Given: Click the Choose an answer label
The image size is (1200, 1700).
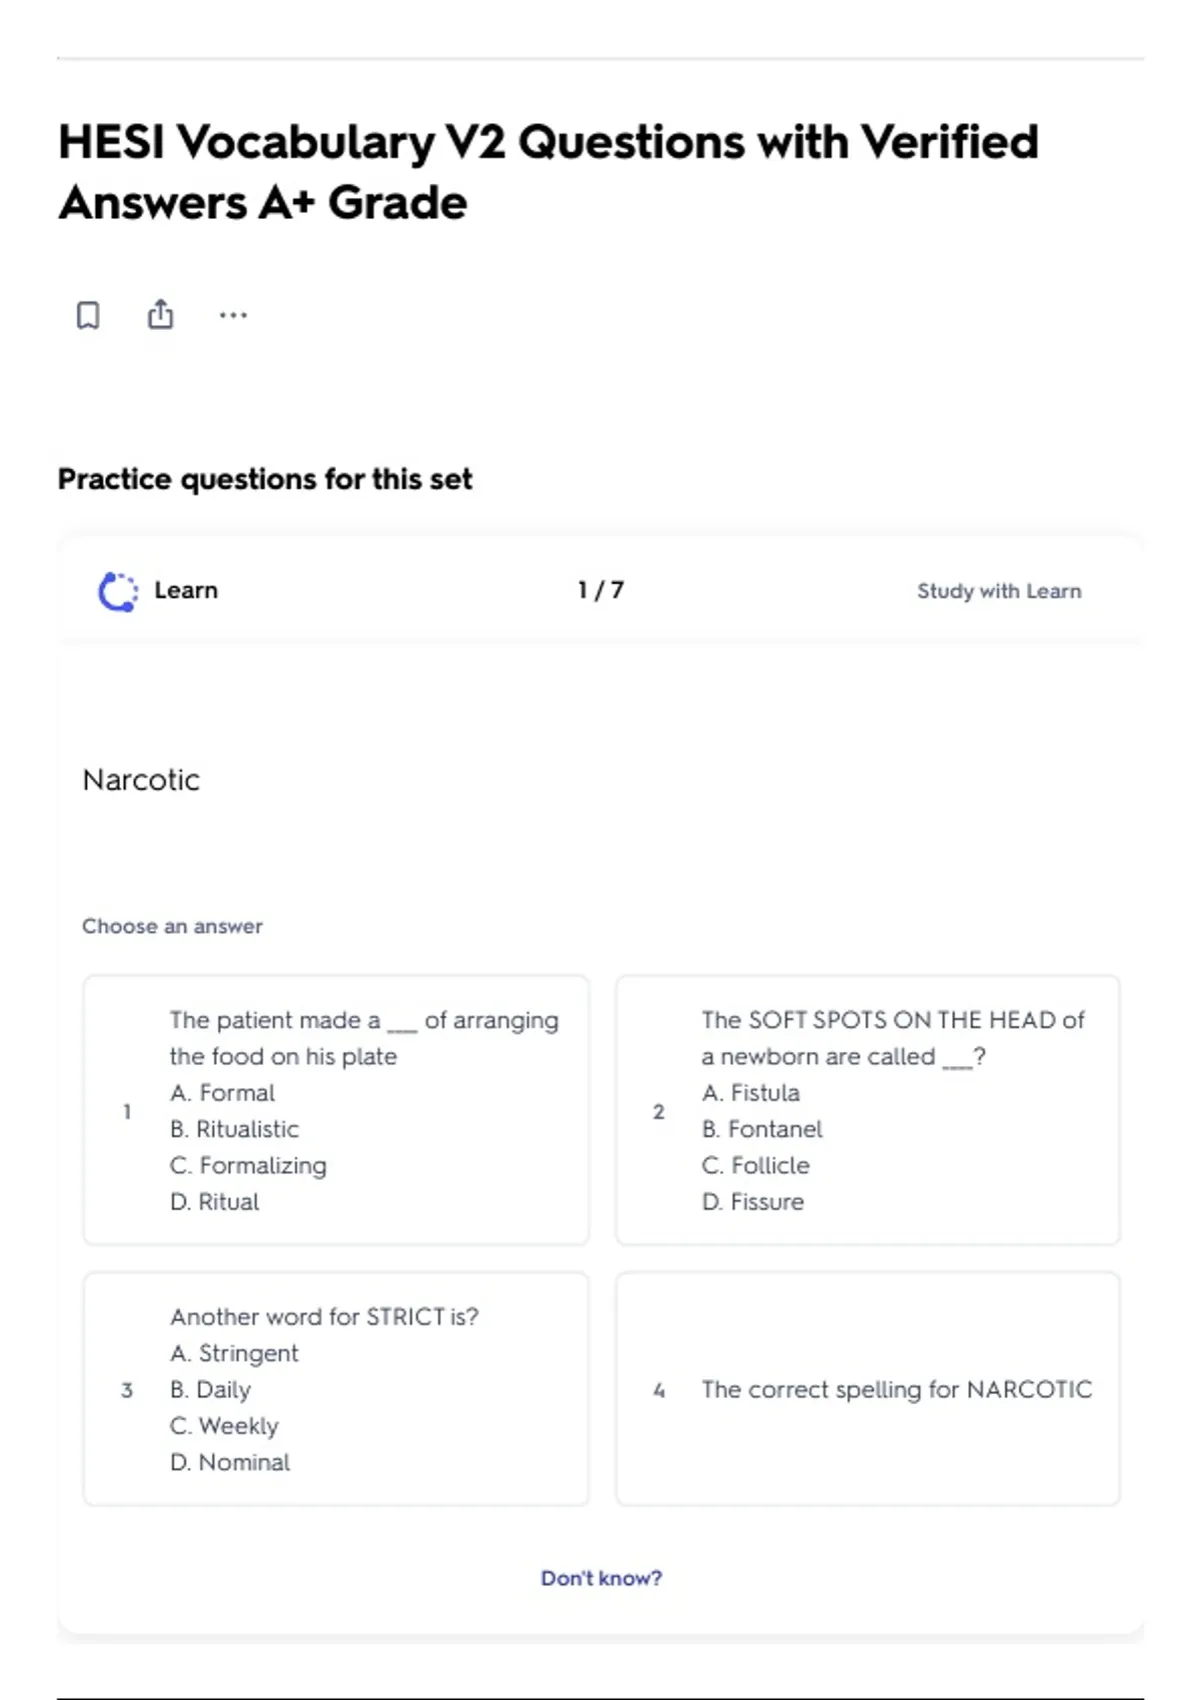Looking at the screenshot, I should (172, 926).
